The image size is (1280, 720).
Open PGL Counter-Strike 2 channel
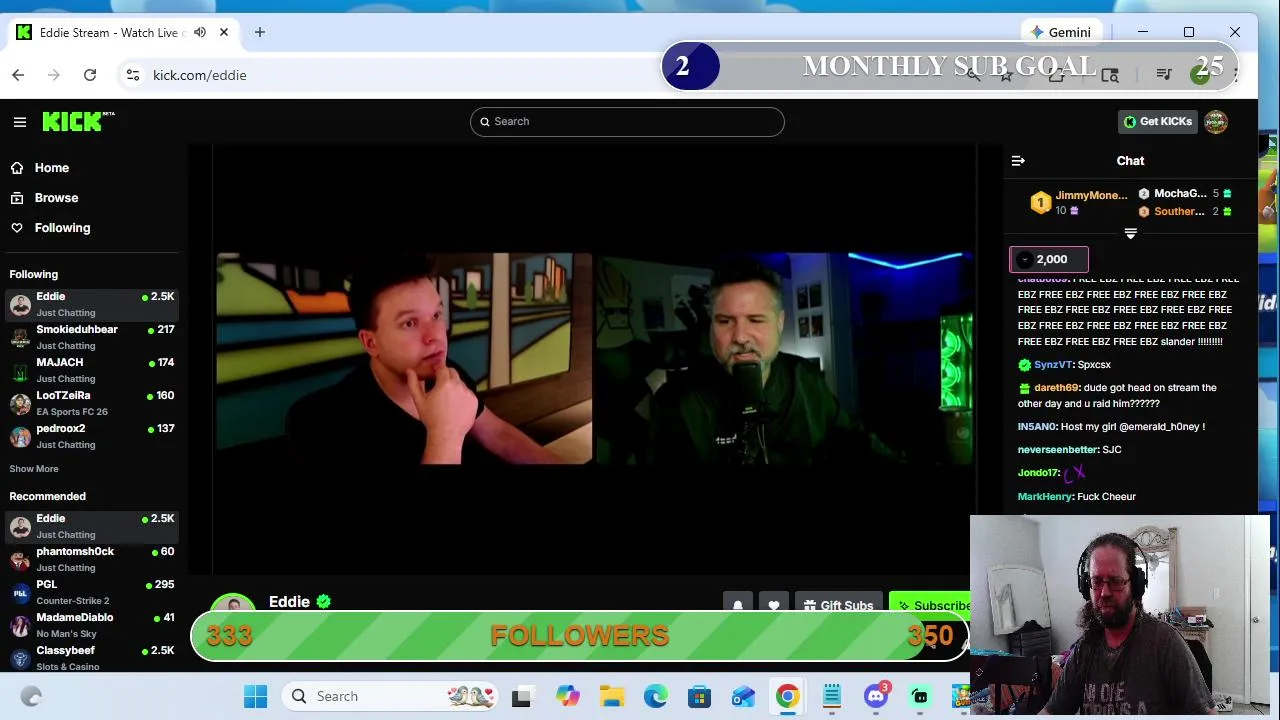pyautogui.click(x=92, y=592)
